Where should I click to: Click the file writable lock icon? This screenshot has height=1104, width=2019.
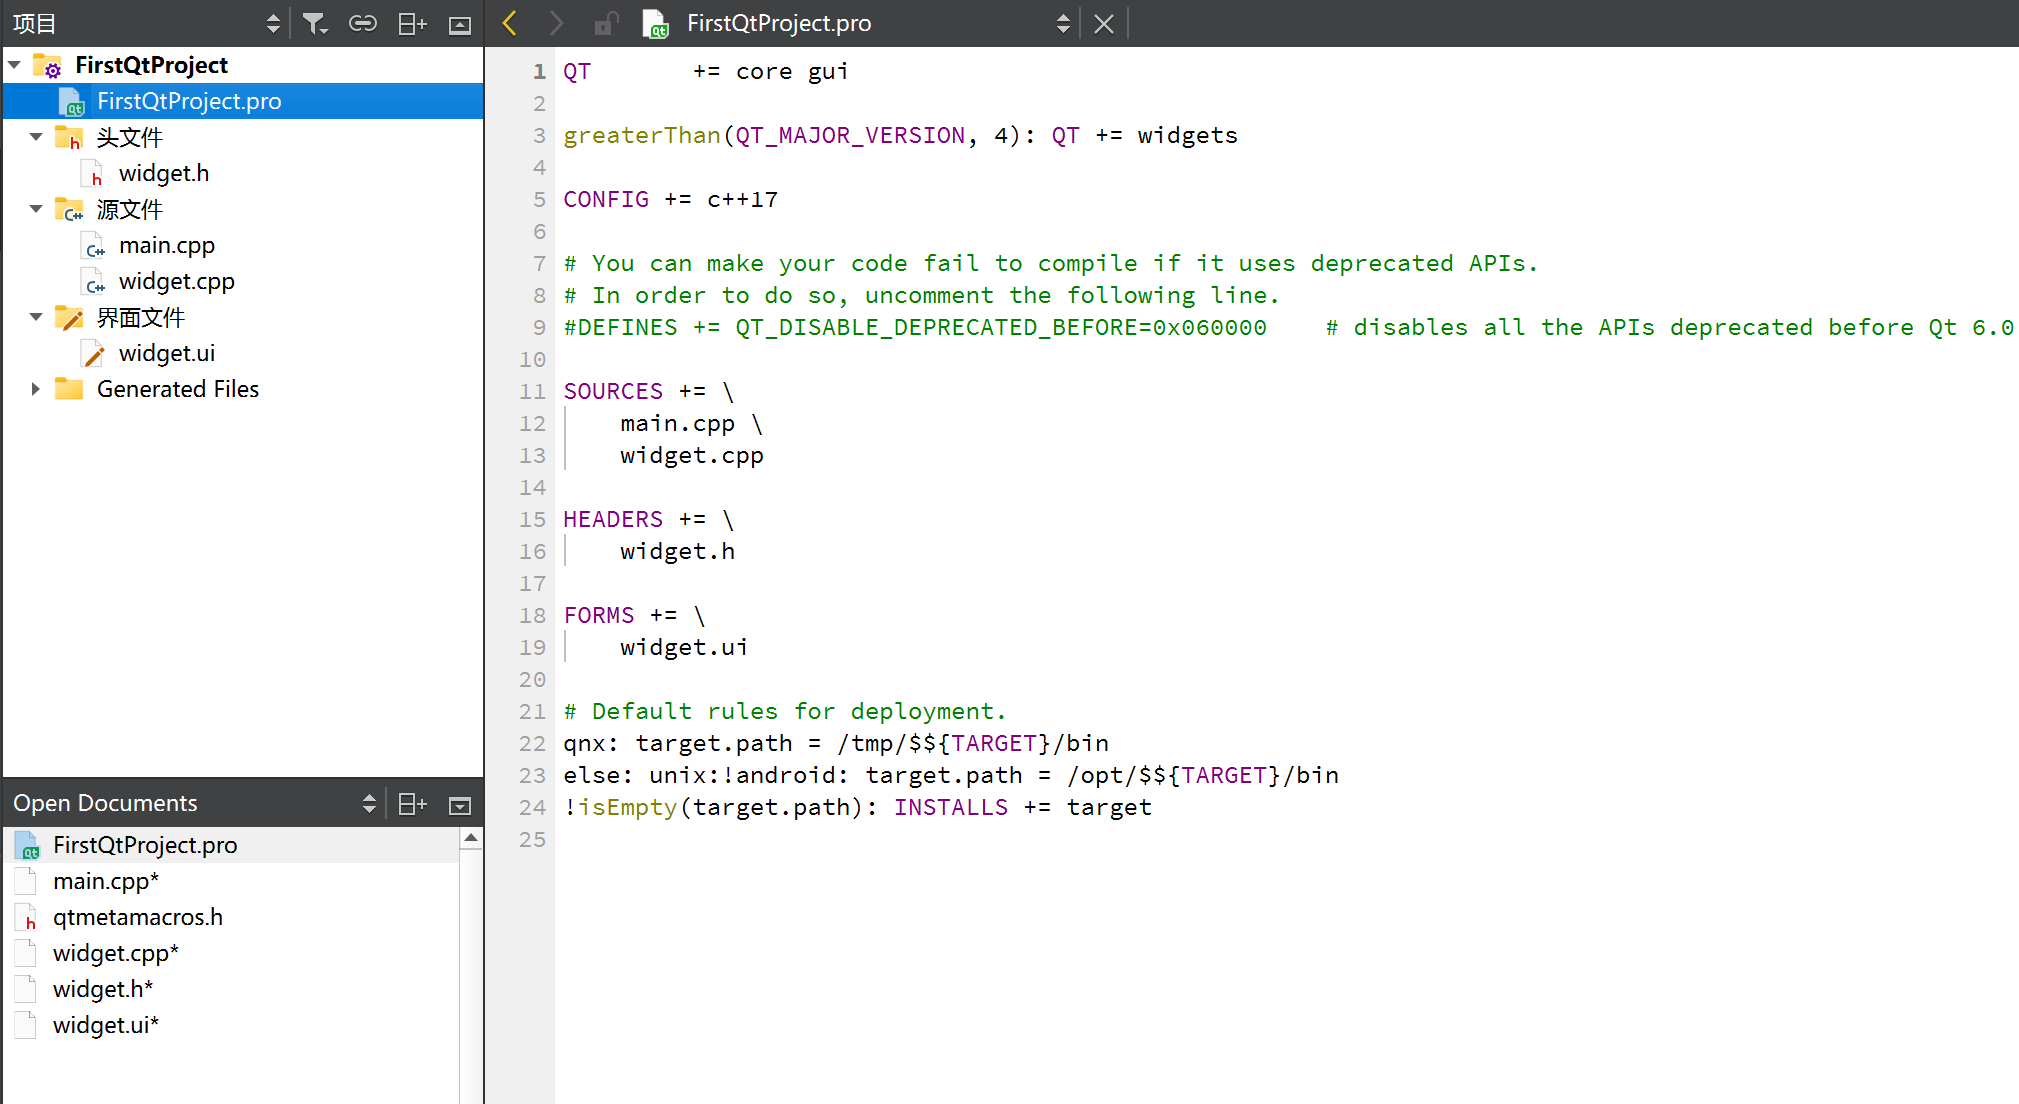[x=606, y=23]
